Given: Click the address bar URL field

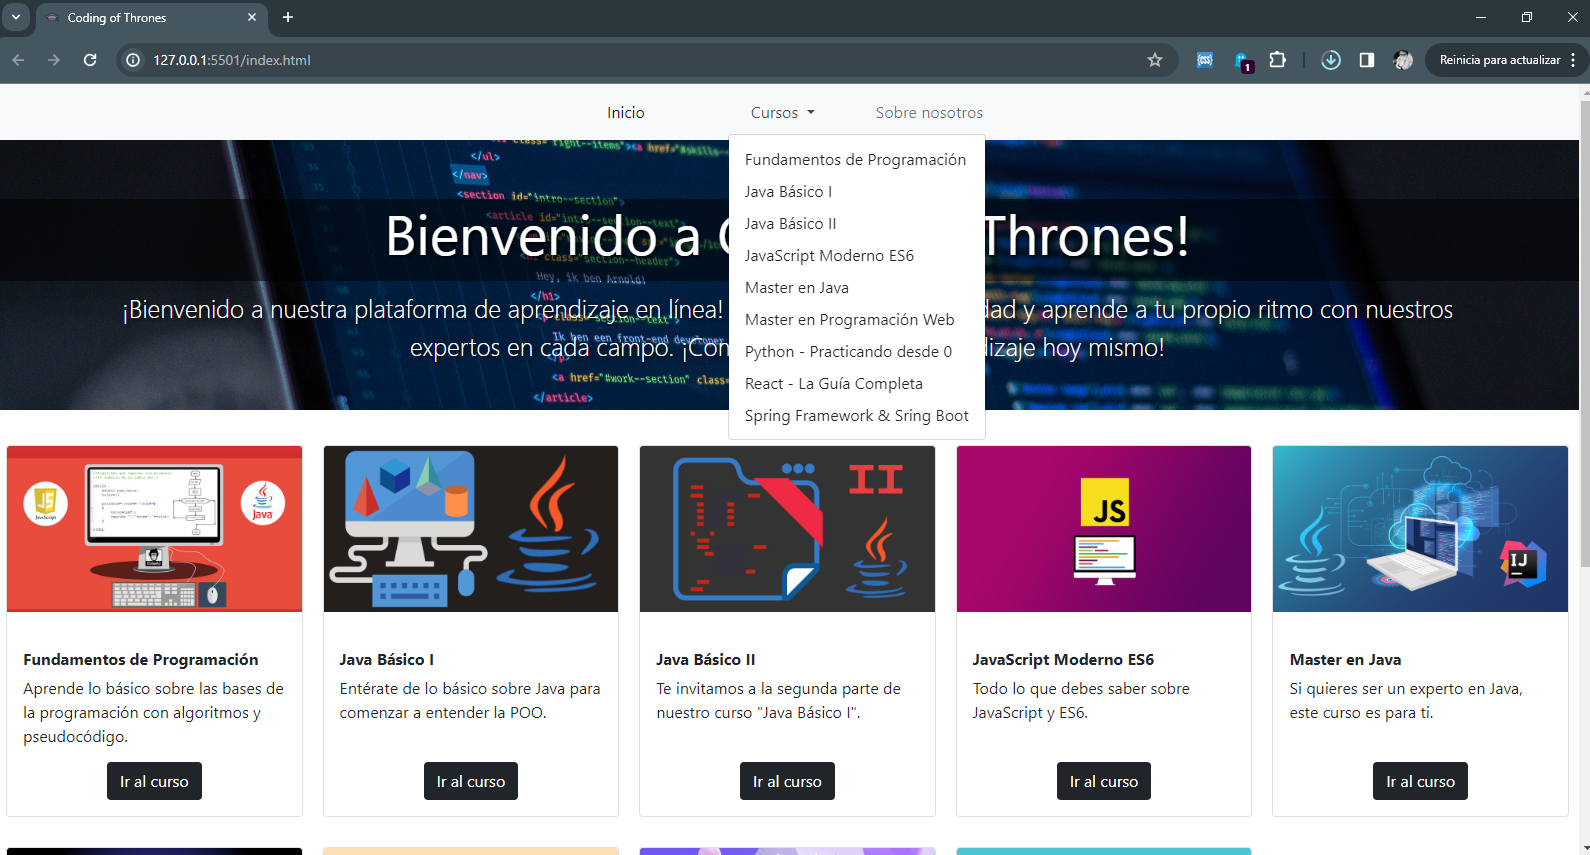Looking at the screenshot, I should (x=640, y=60).
